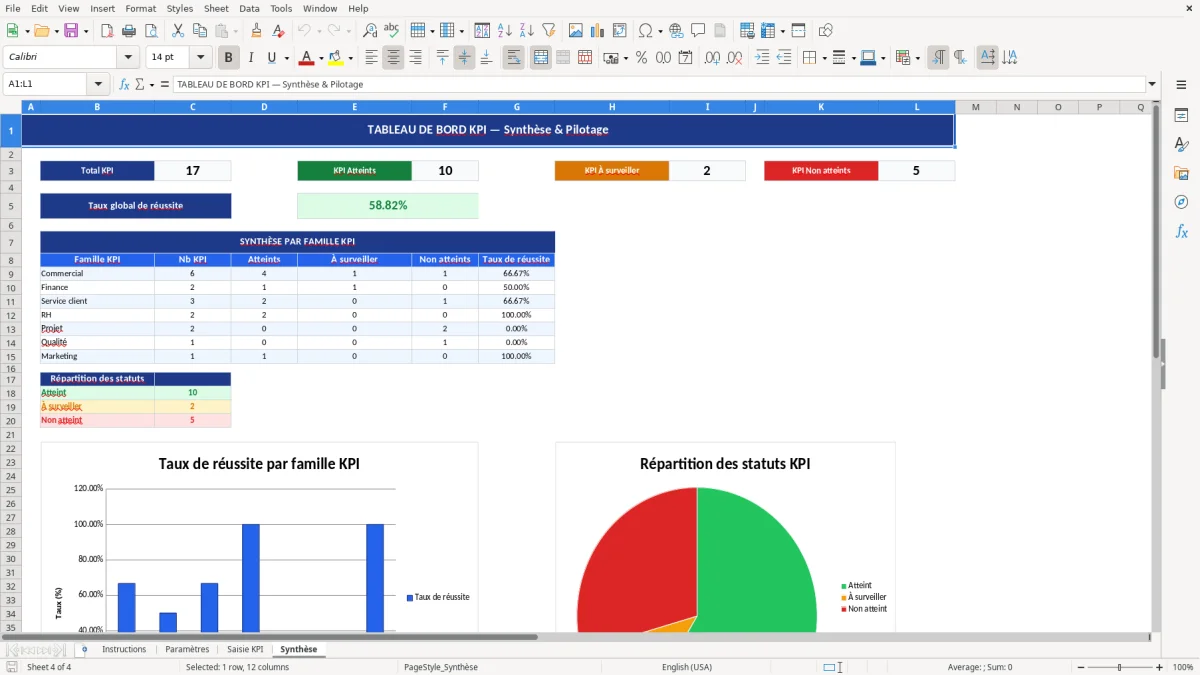
Task: Format as percent
Action: [641, 57]
